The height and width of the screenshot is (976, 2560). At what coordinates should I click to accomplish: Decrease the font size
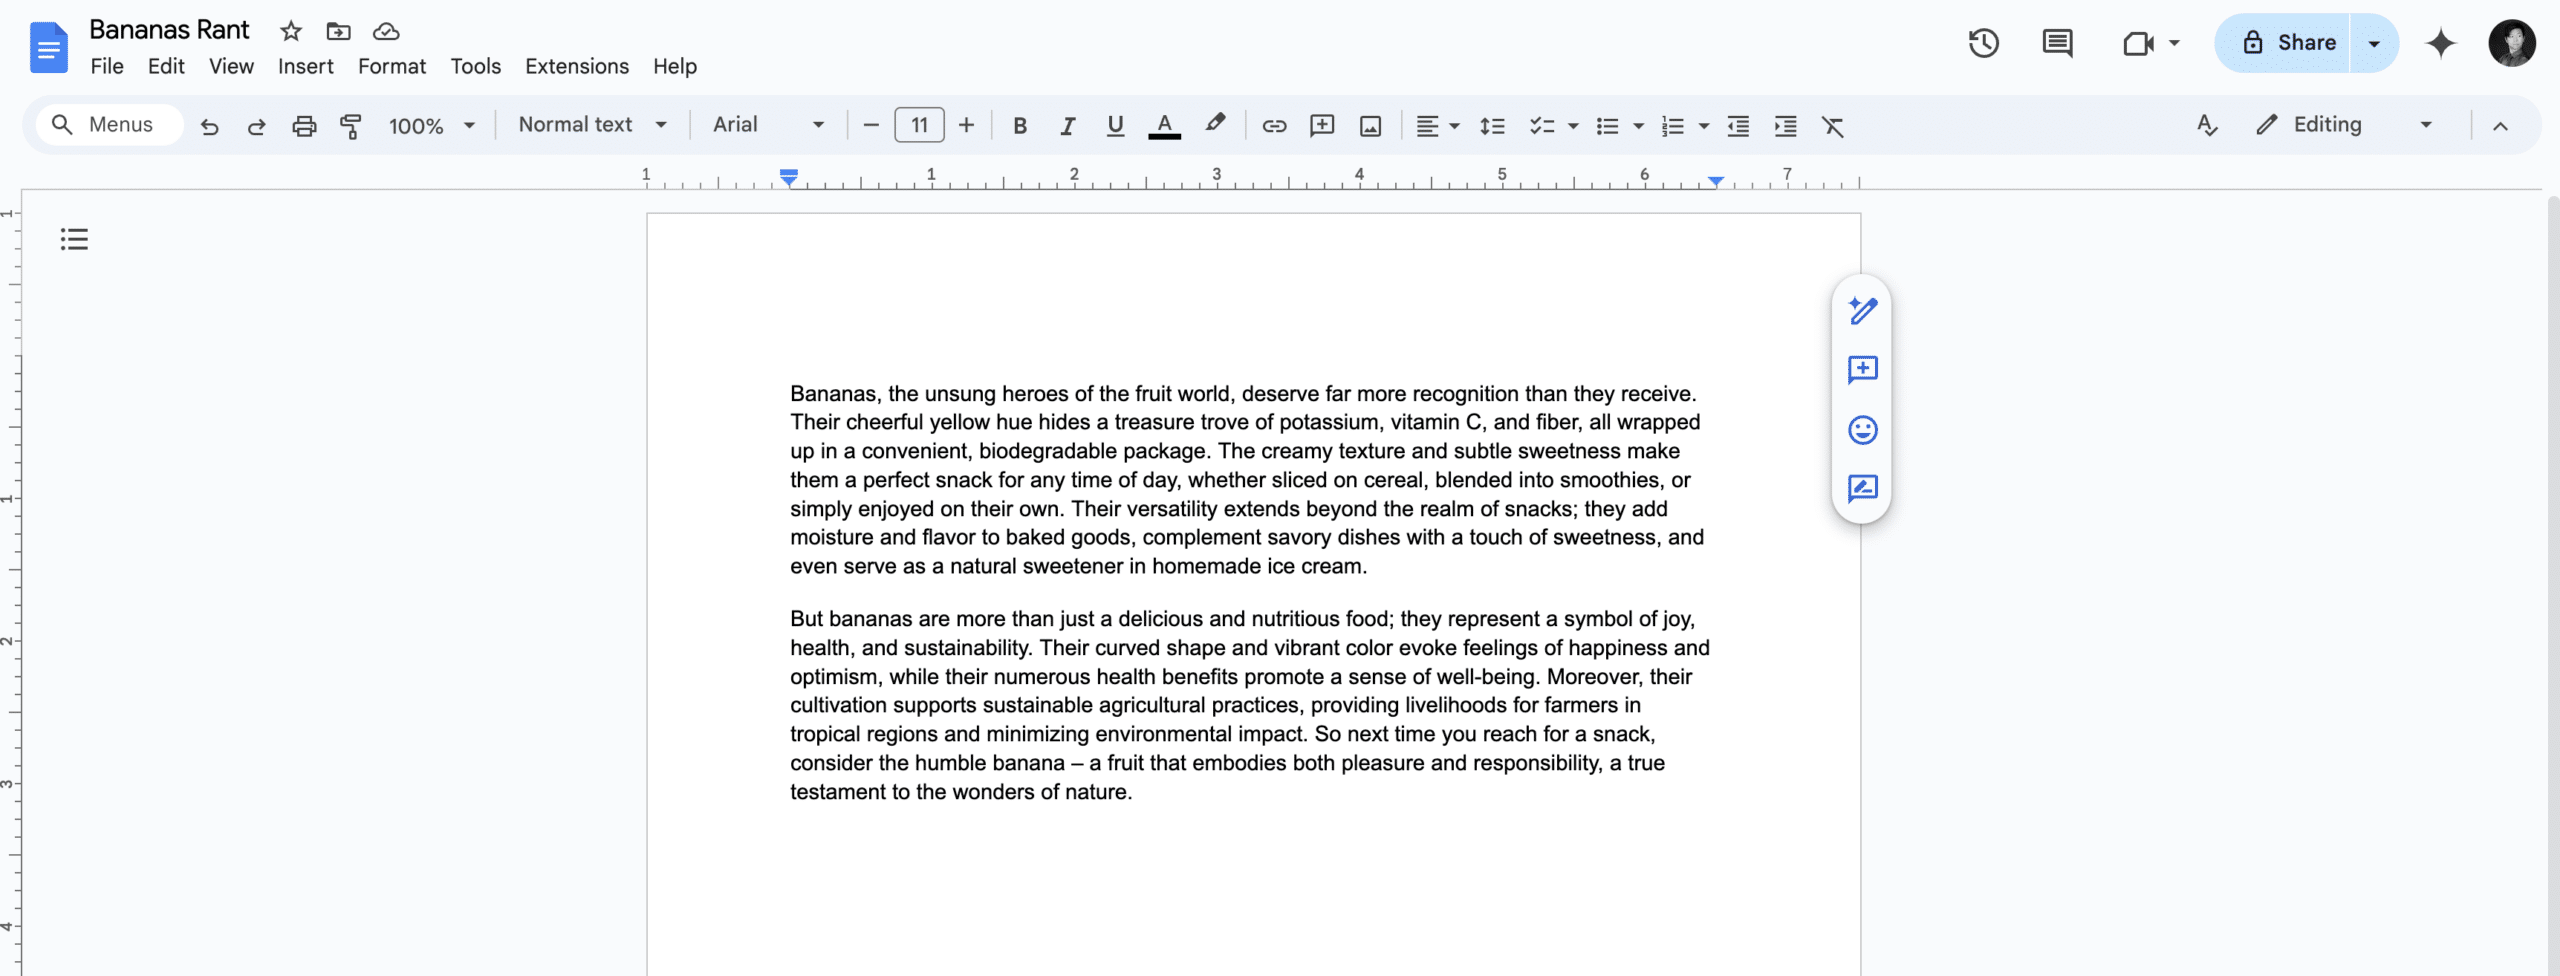[x=870, y=125]
